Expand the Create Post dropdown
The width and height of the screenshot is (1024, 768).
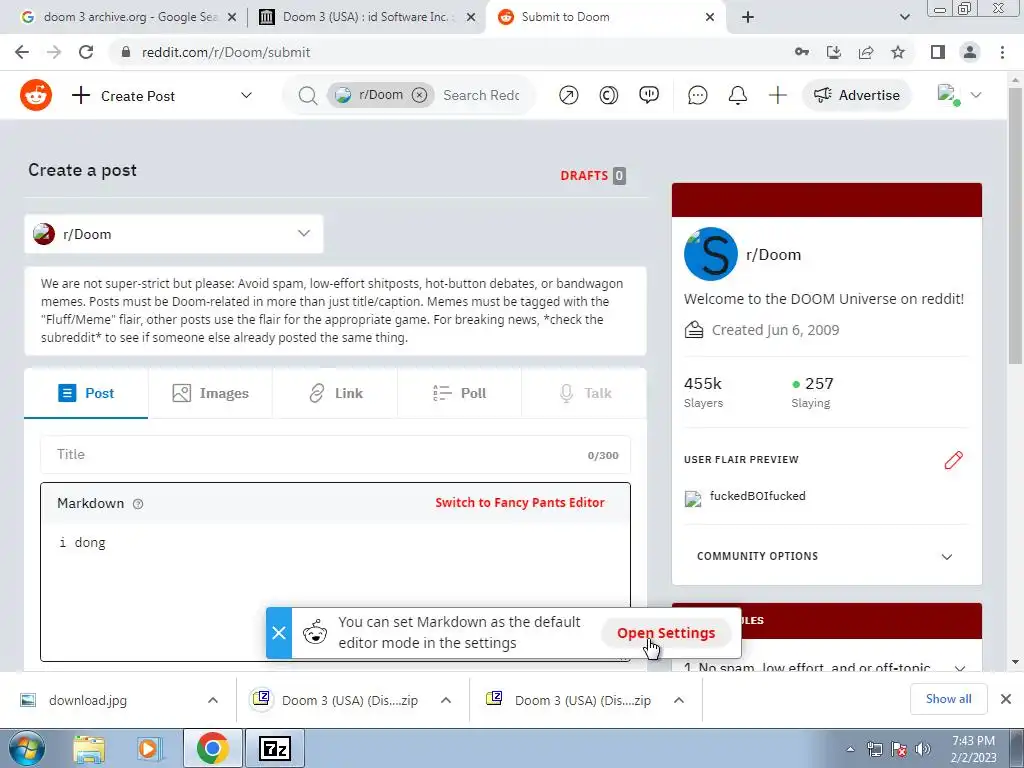[246, 95]
